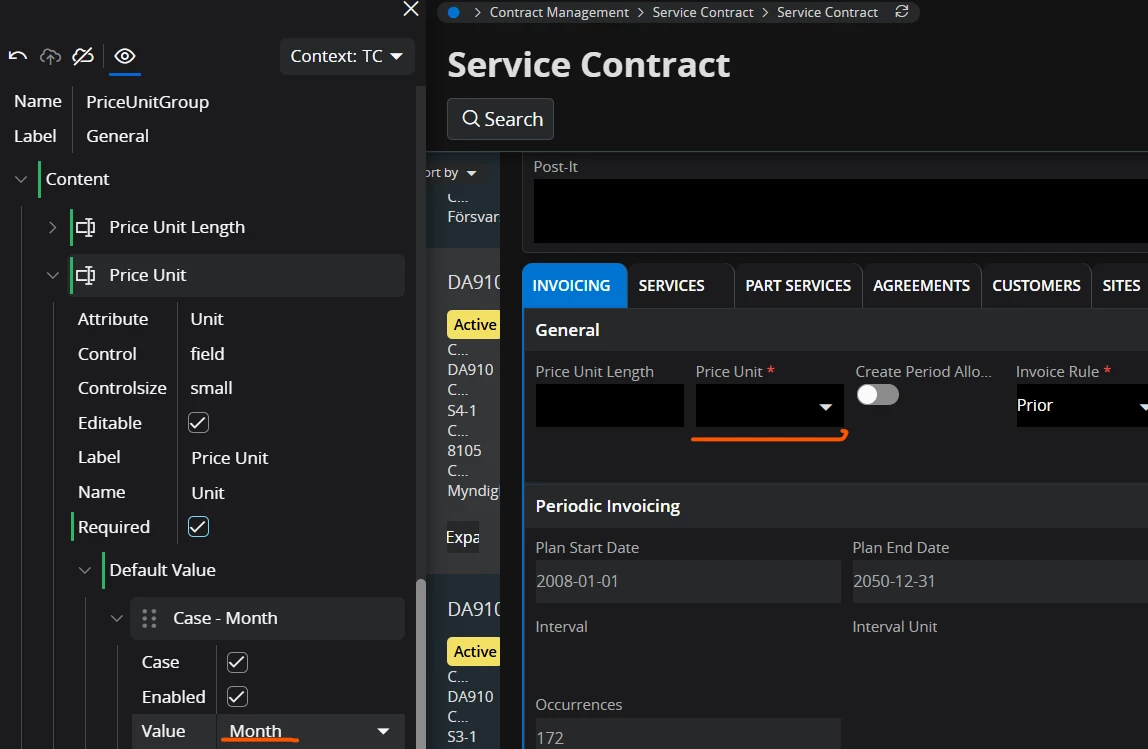Toggle the Editable checkbox
Image resolution: width=1148 pixels, height=749 pixels.
[x=199, y=423]
